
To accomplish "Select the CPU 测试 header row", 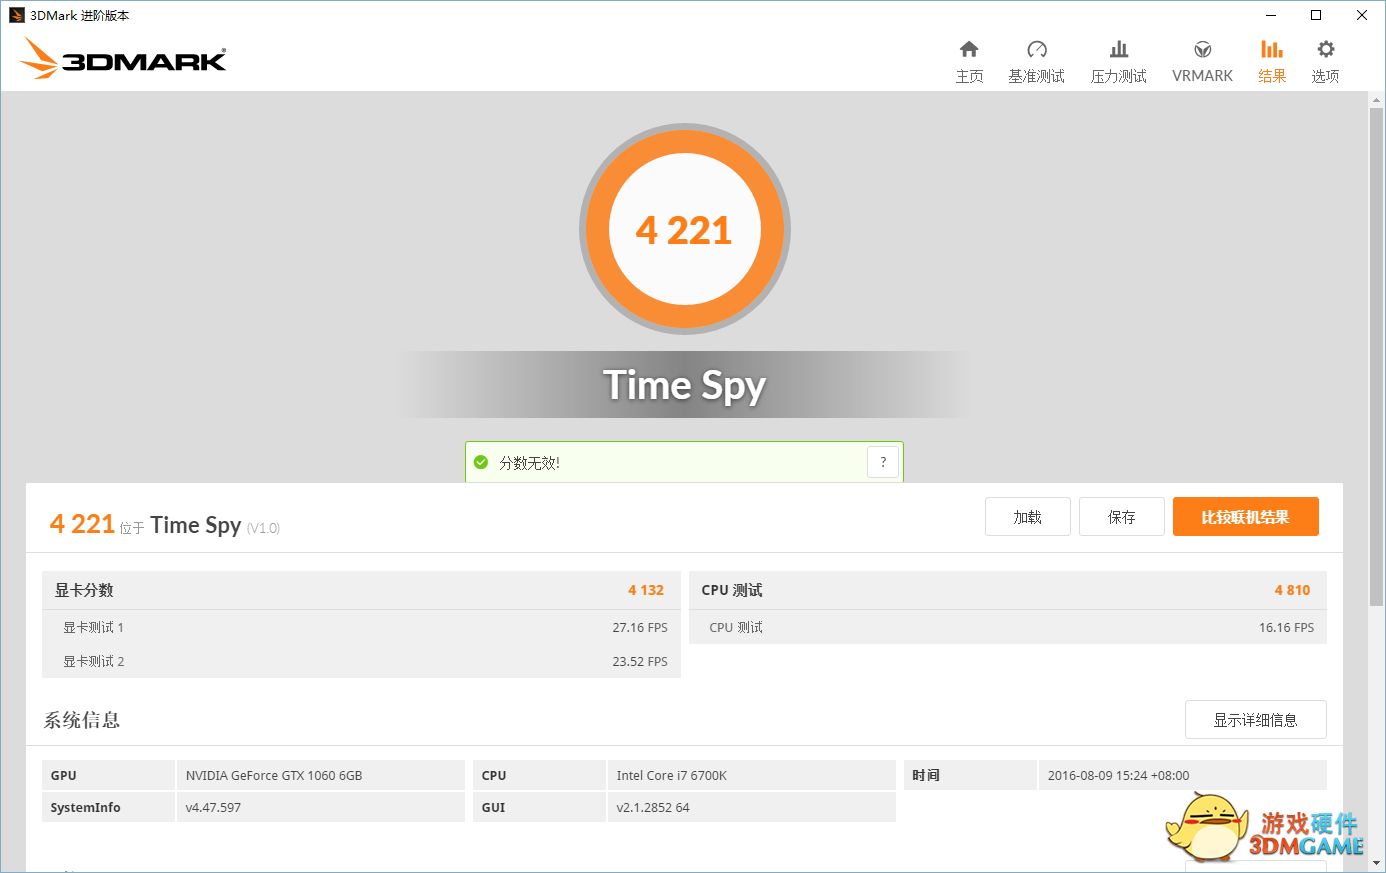I will coord(1008,590).
